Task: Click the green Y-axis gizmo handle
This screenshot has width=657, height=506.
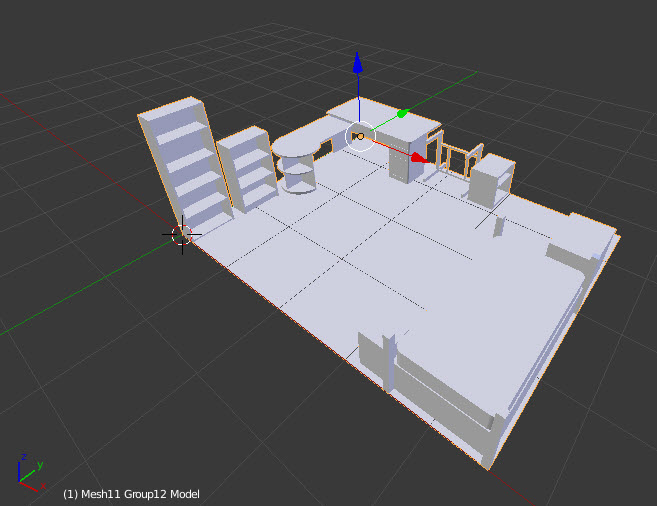Action: tap(402, 113)
